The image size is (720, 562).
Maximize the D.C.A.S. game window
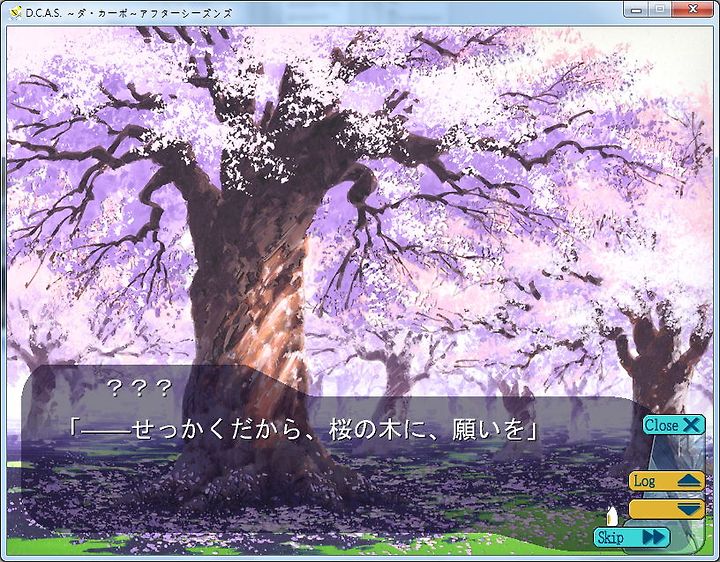[659, 9]
